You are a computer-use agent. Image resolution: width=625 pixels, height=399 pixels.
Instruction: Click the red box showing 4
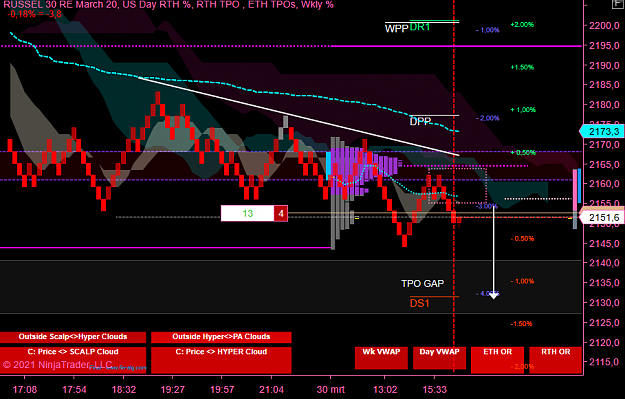[x=281, y=214]
